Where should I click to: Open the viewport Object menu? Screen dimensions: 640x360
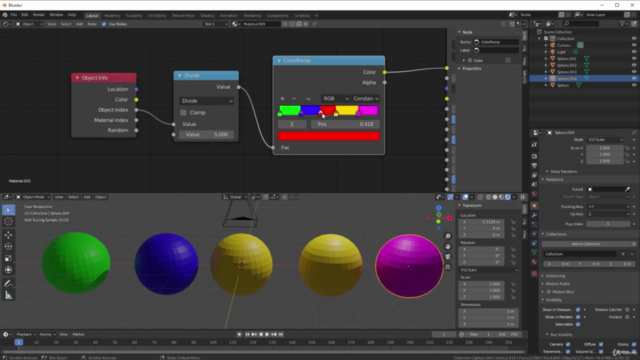[x=100, y=197]
